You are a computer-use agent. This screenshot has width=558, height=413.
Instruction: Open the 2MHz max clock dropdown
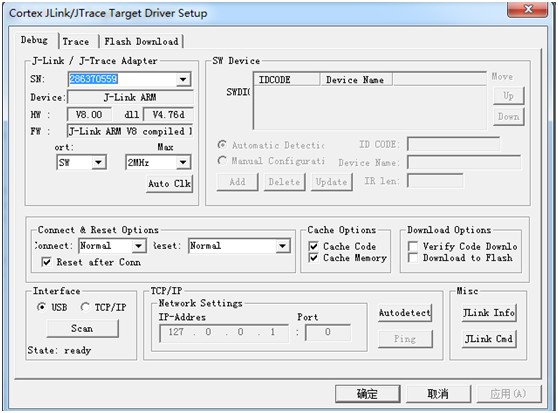click(183, 163)
